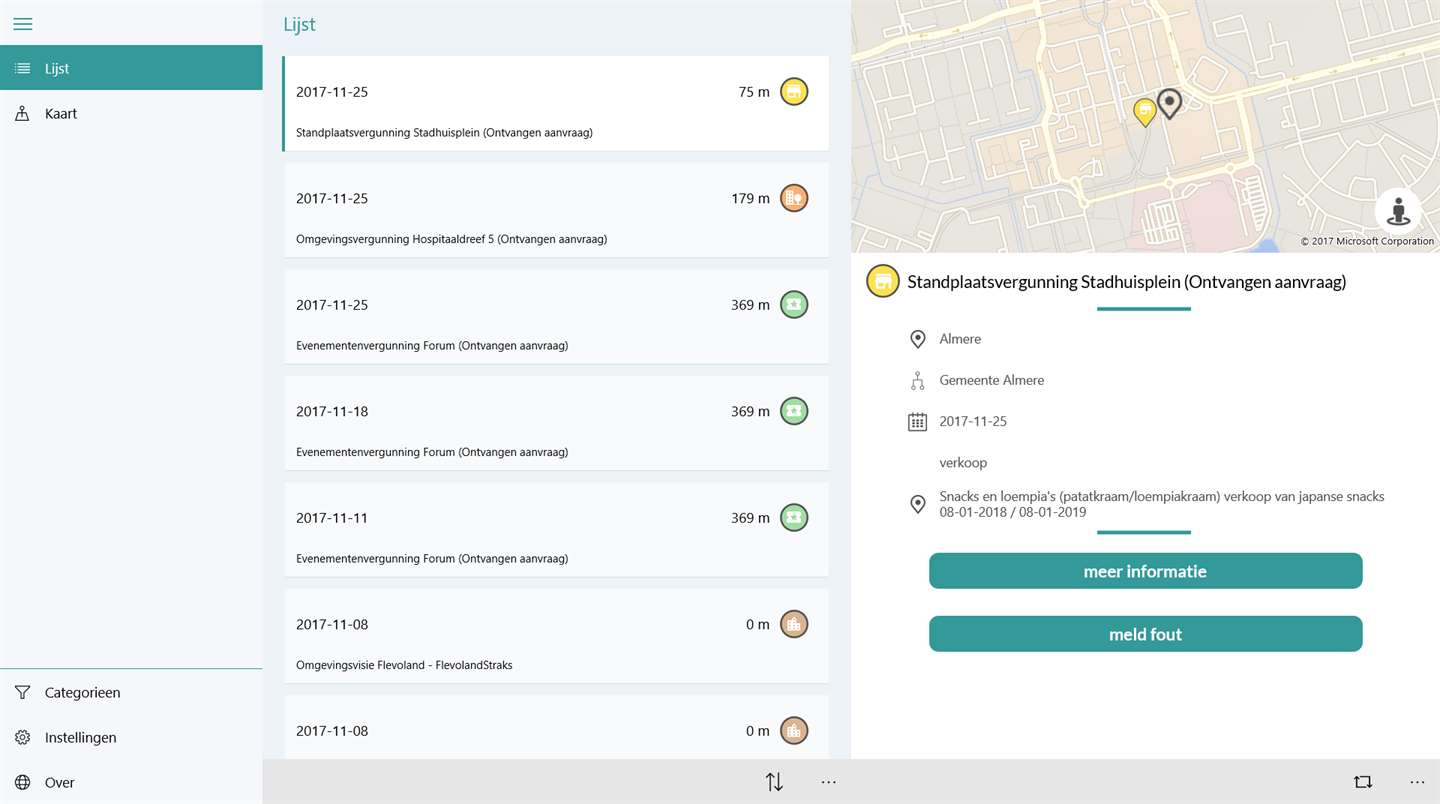This screenshot has width=1440, height=804.
Task: Click the gear icon beside Instellingen
Action: pyautogui.click(x=22, y=737)
